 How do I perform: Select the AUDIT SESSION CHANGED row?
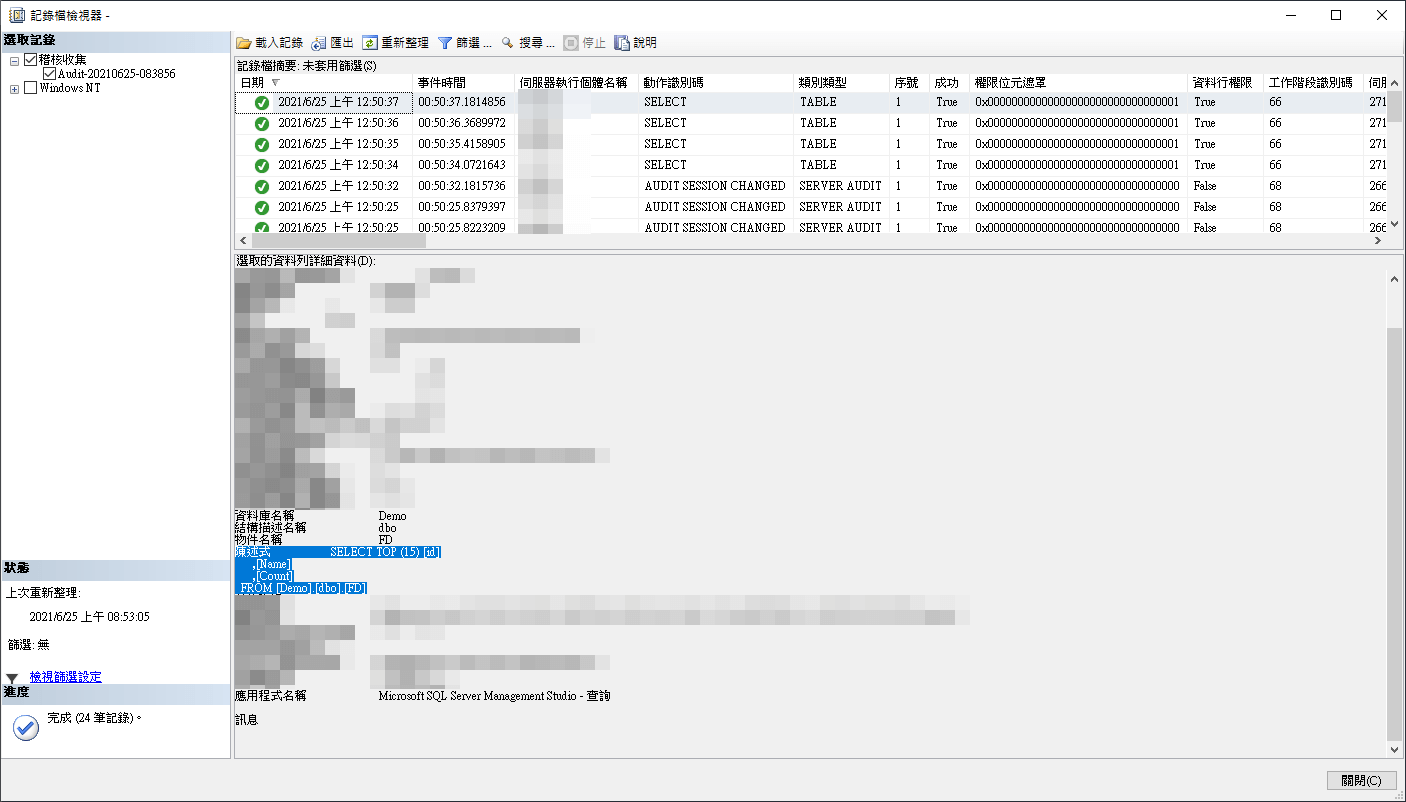tap(715, 185)
